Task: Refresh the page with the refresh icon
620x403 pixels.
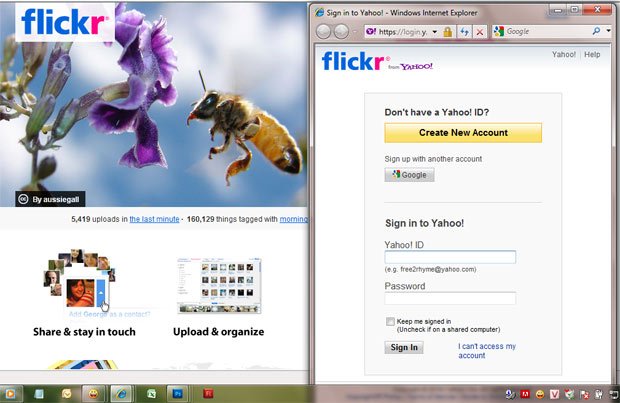Action: pos(465,32)
